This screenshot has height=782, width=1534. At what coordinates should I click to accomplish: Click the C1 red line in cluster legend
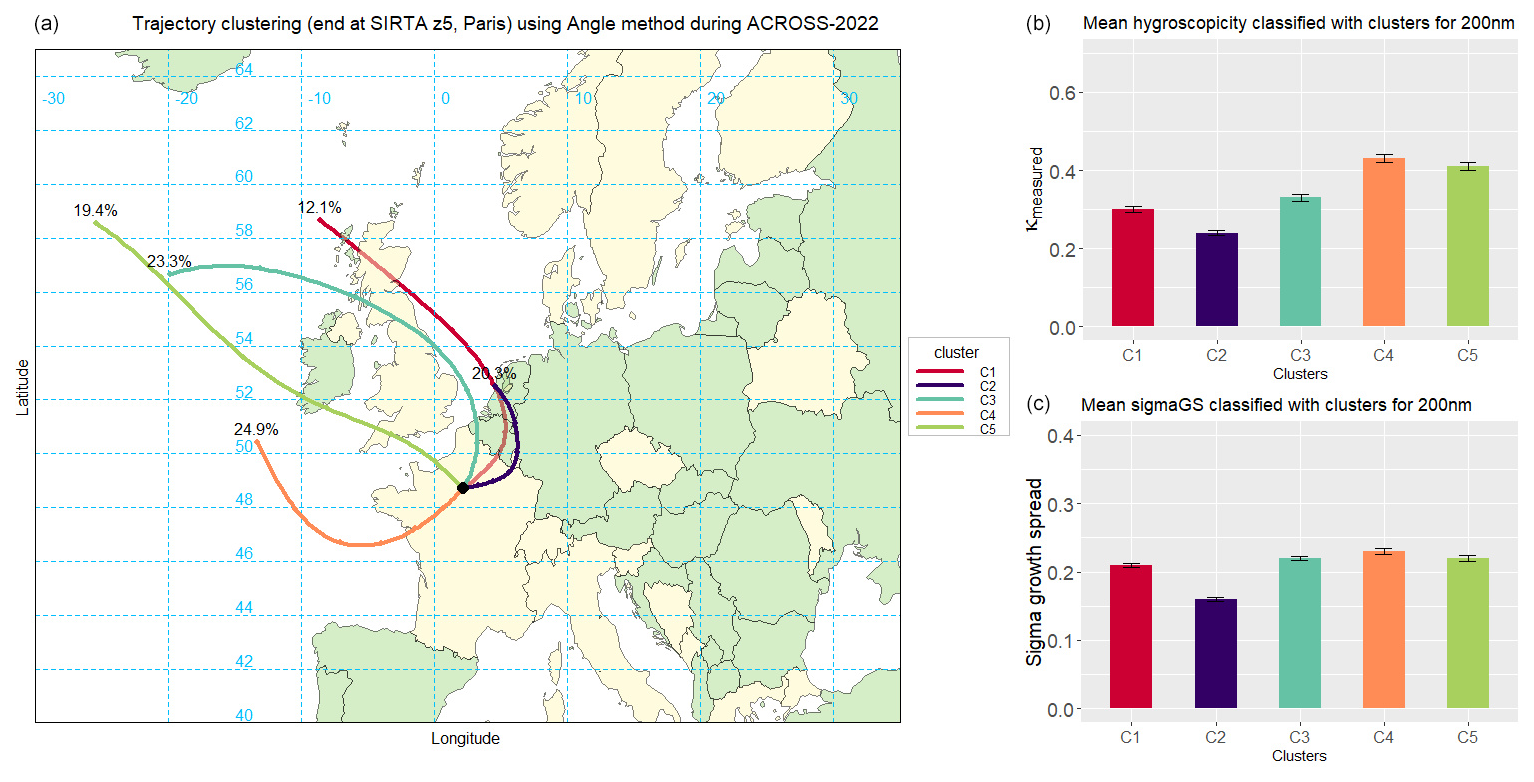click(x=941, y=372)
